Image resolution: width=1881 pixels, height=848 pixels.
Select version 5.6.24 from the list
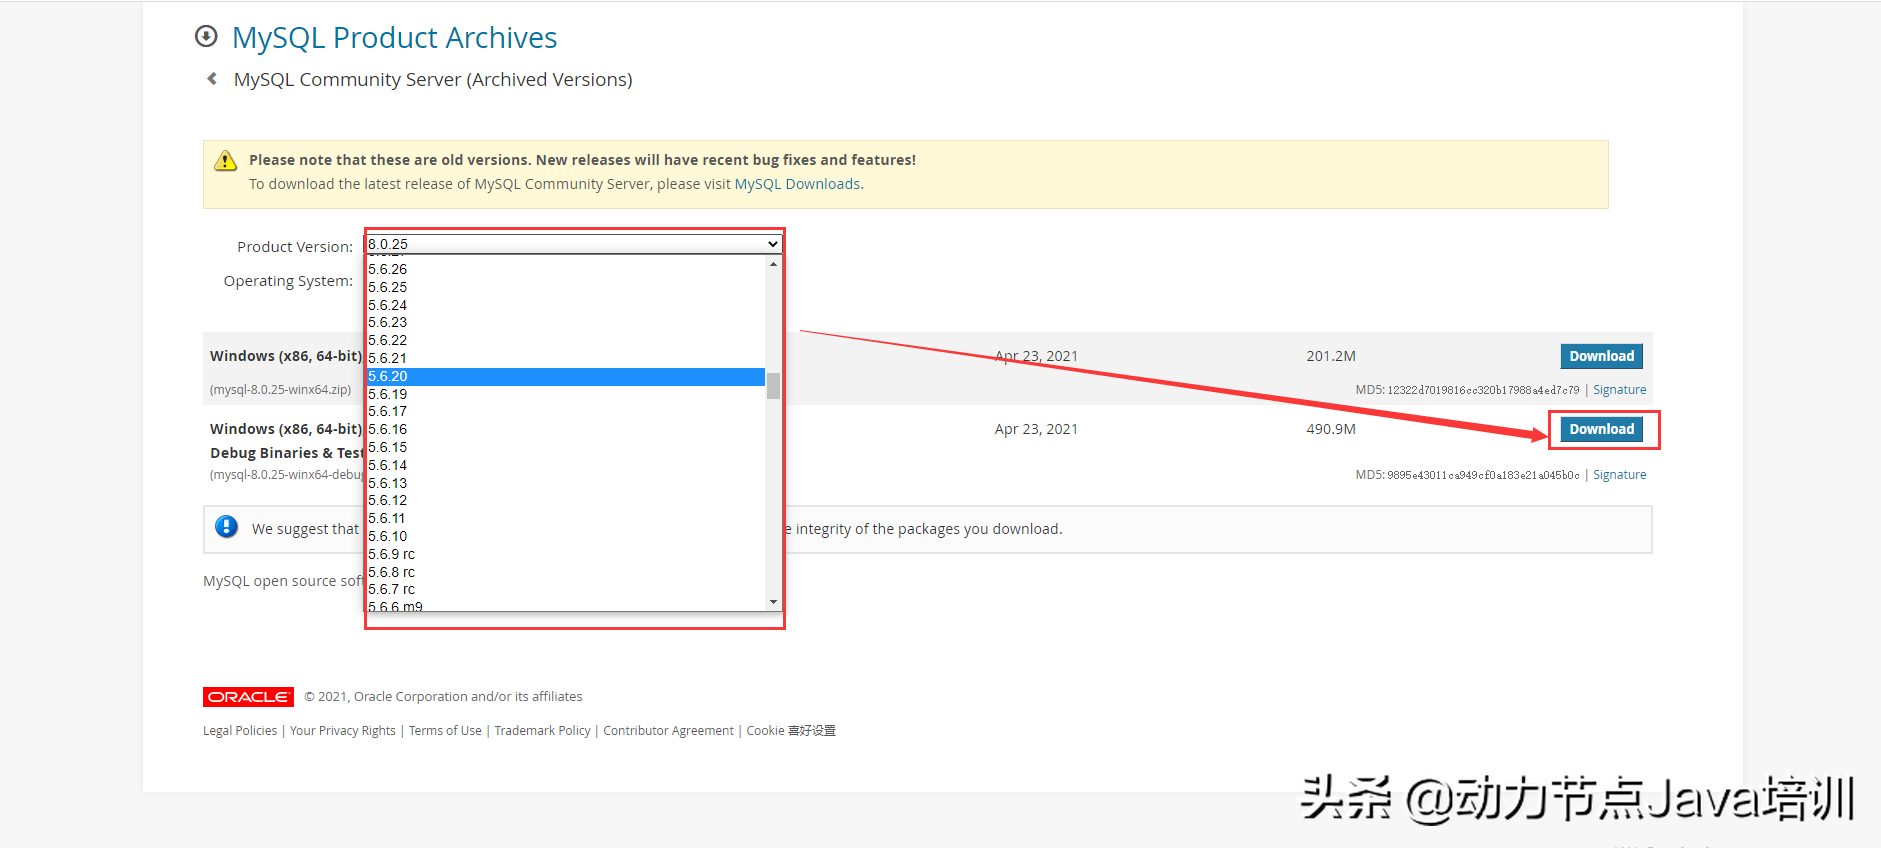pos(565,305)
